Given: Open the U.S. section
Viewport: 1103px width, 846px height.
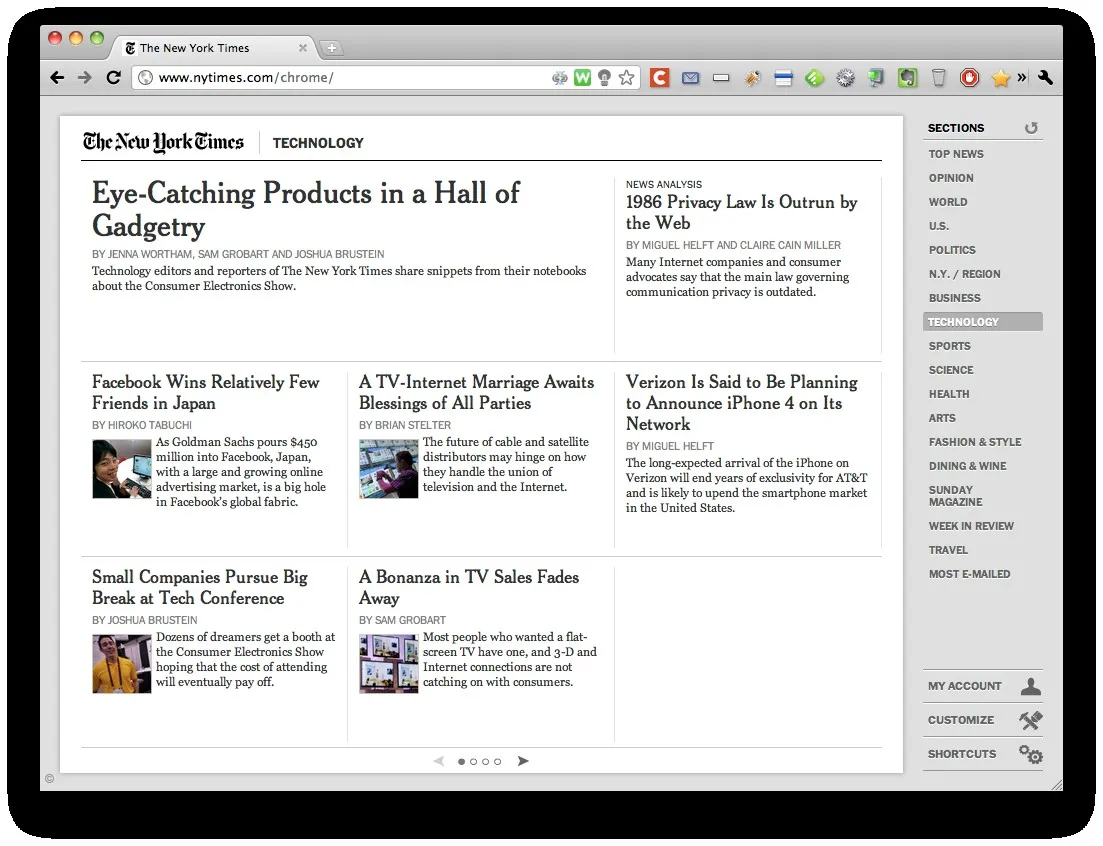Looking at the screenshot, I should 938,226.
